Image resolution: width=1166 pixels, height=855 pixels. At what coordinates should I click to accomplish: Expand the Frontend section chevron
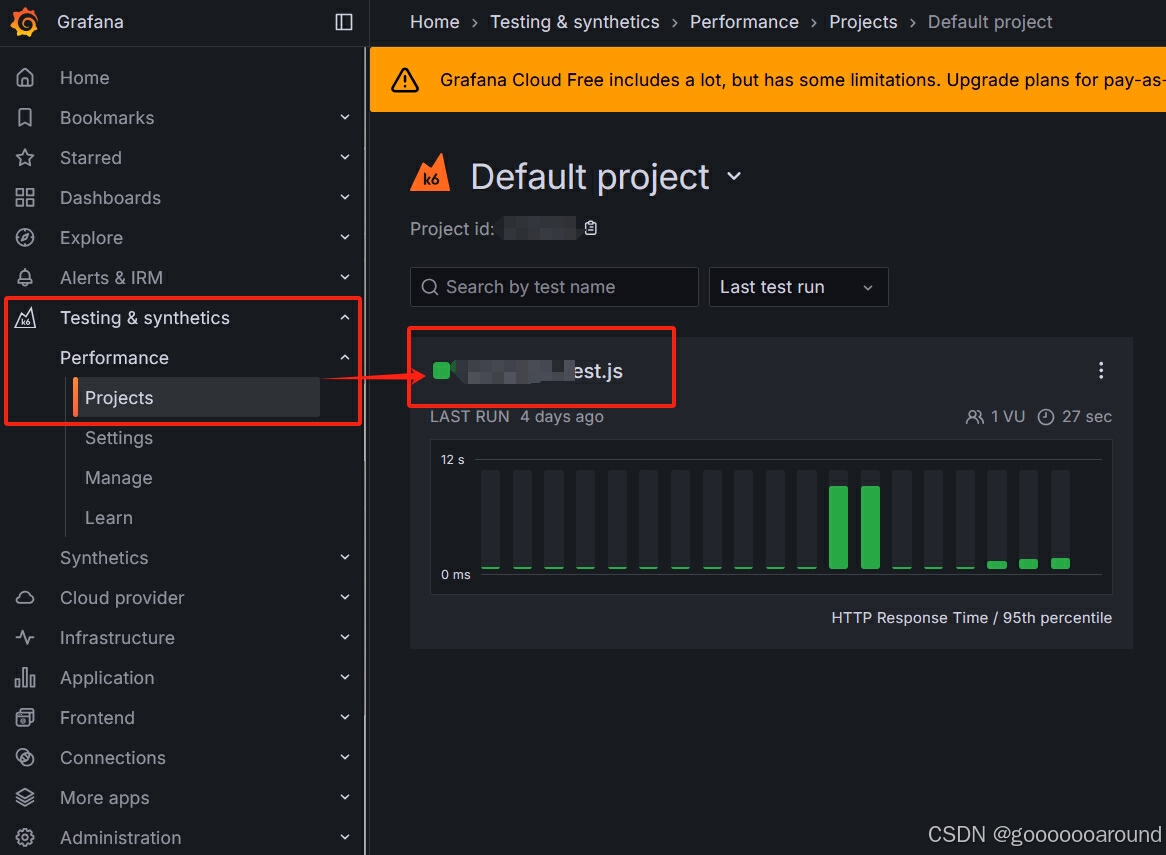tap(344, 717)
